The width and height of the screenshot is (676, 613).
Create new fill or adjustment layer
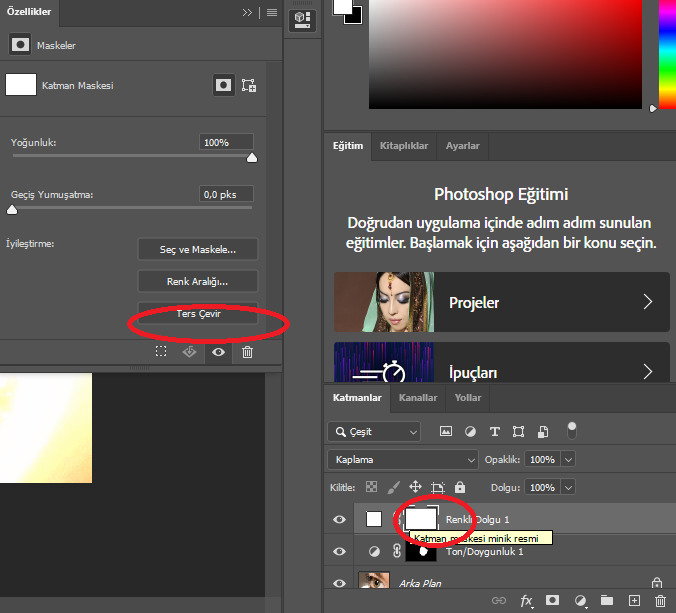pyautogui.click(x=580, y=600)
